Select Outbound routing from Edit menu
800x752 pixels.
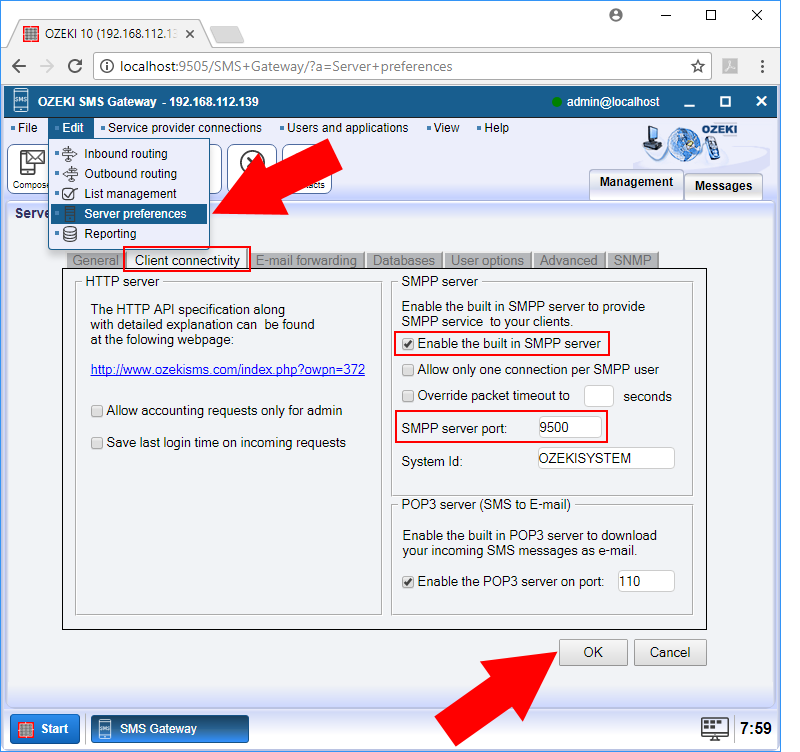coord(129,174)
